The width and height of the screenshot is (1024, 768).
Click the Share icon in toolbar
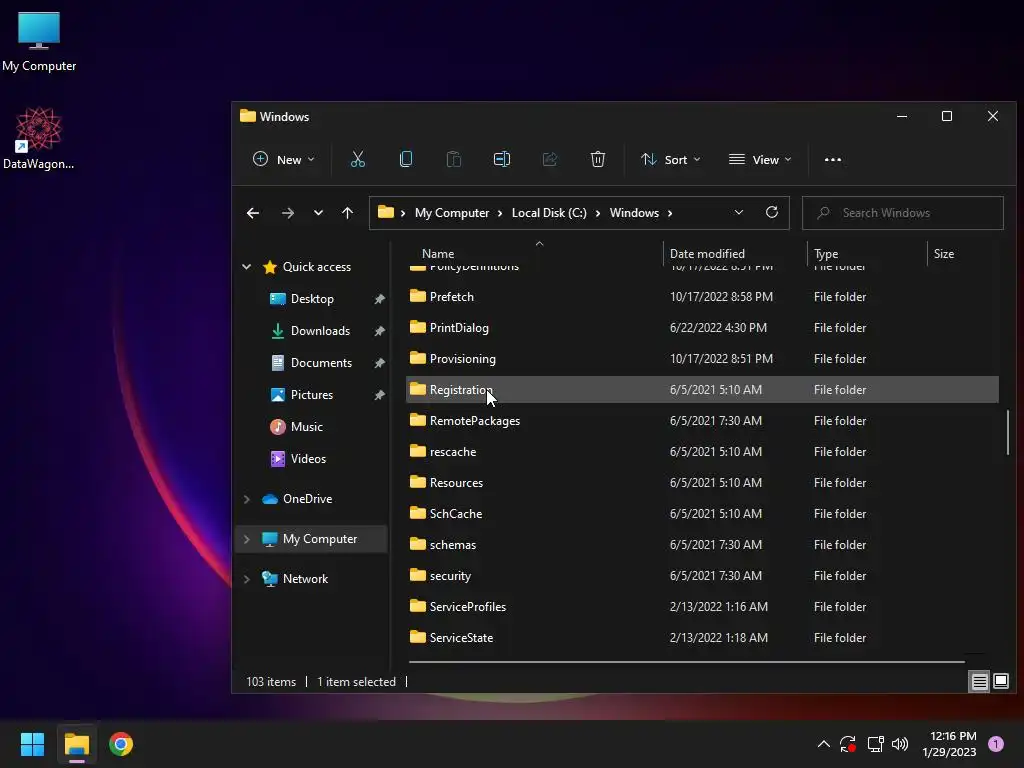tap(550, 159)
